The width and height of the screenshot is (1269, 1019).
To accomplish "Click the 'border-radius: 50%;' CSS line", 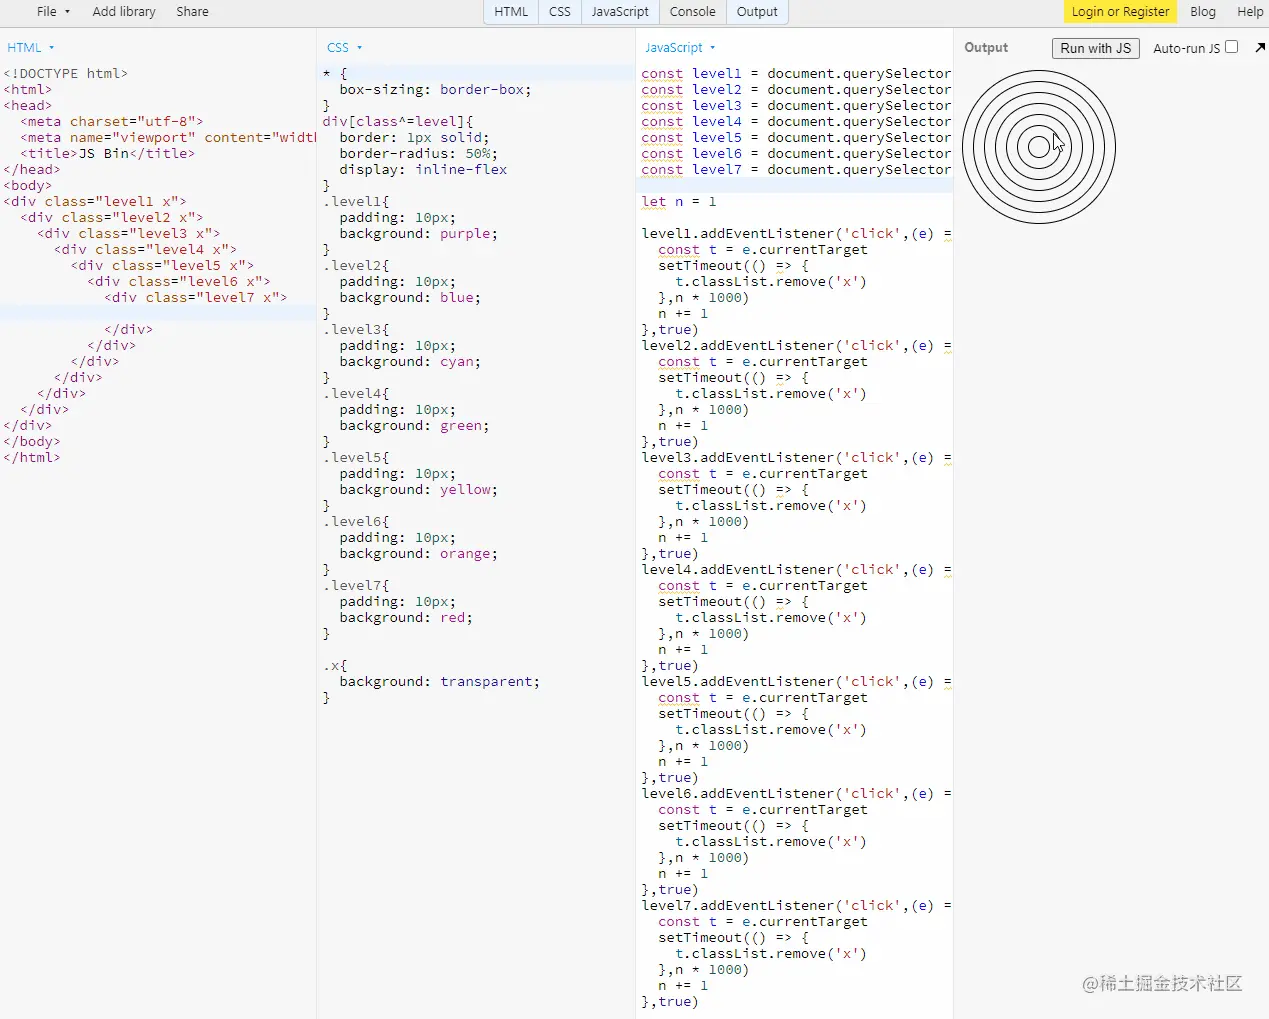I will (418, 154).
